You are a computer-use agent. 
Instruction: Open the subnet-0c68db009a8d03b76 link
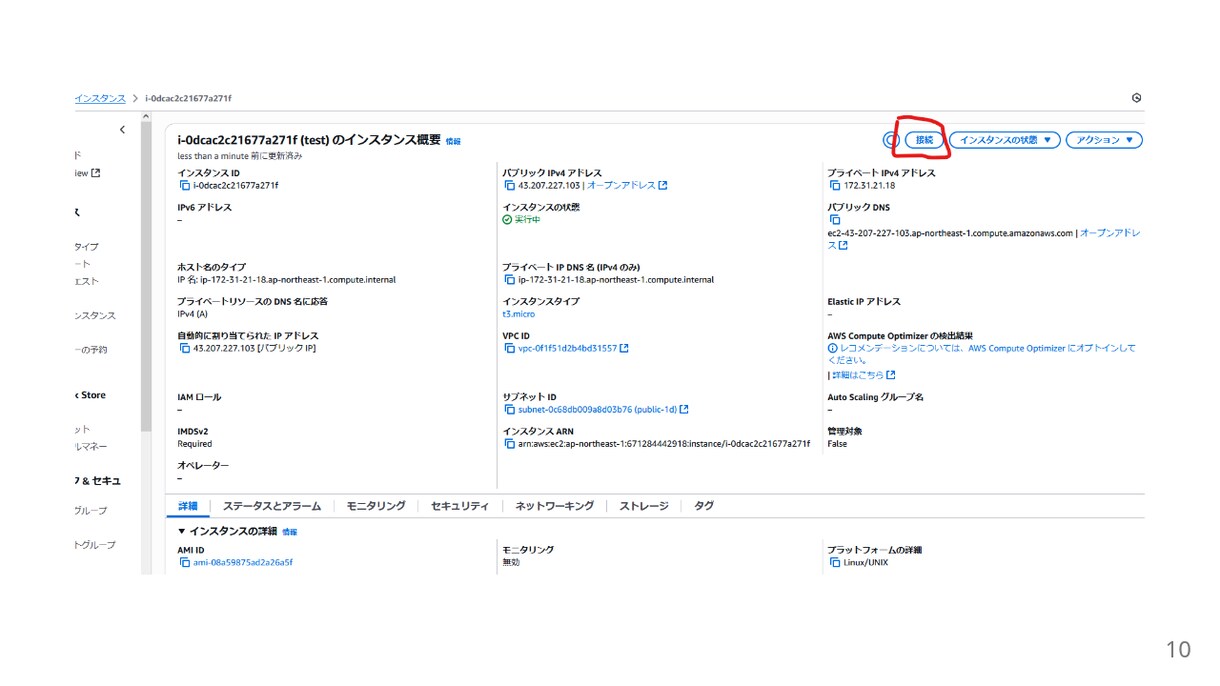pyautogui.click(x=598, y=410)
